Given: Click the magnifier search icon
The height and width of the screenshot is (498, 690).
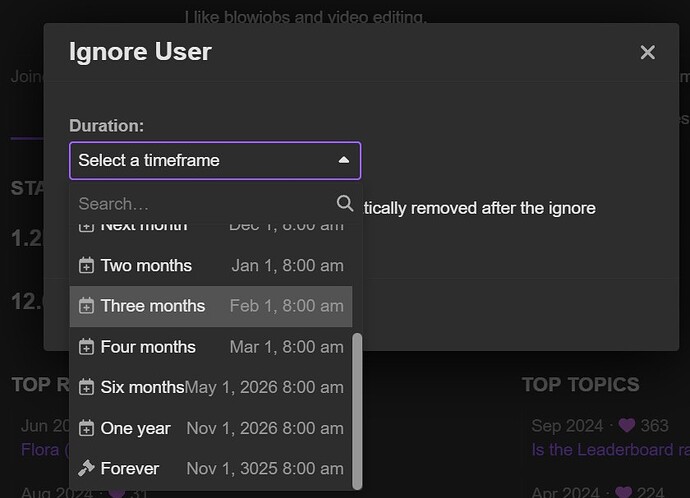Looking at the screenshot, I should click(345, 203).
